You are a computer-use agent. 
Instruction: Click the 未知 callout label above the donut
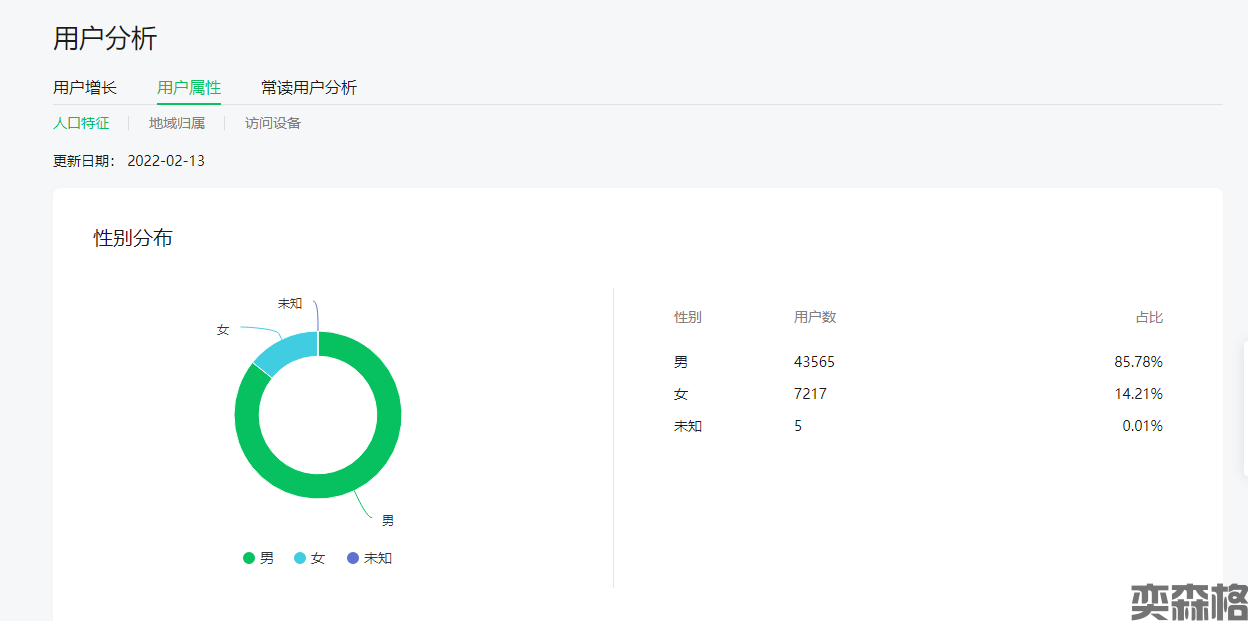click(290, 304)
